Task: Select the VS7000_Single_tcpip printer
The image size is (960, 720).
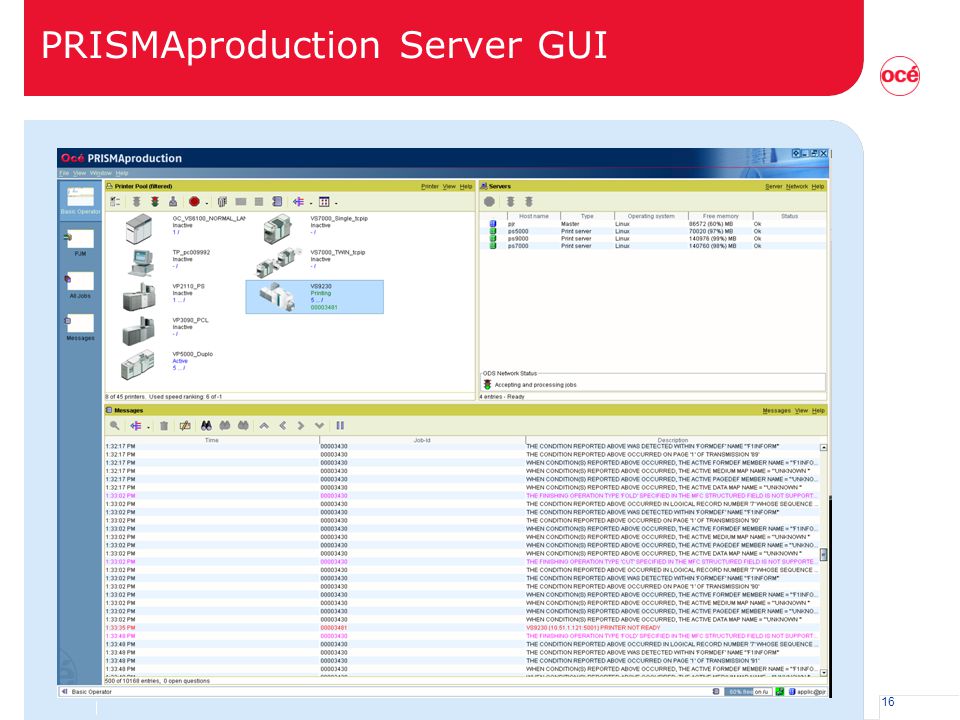Action: coord(316,229)
